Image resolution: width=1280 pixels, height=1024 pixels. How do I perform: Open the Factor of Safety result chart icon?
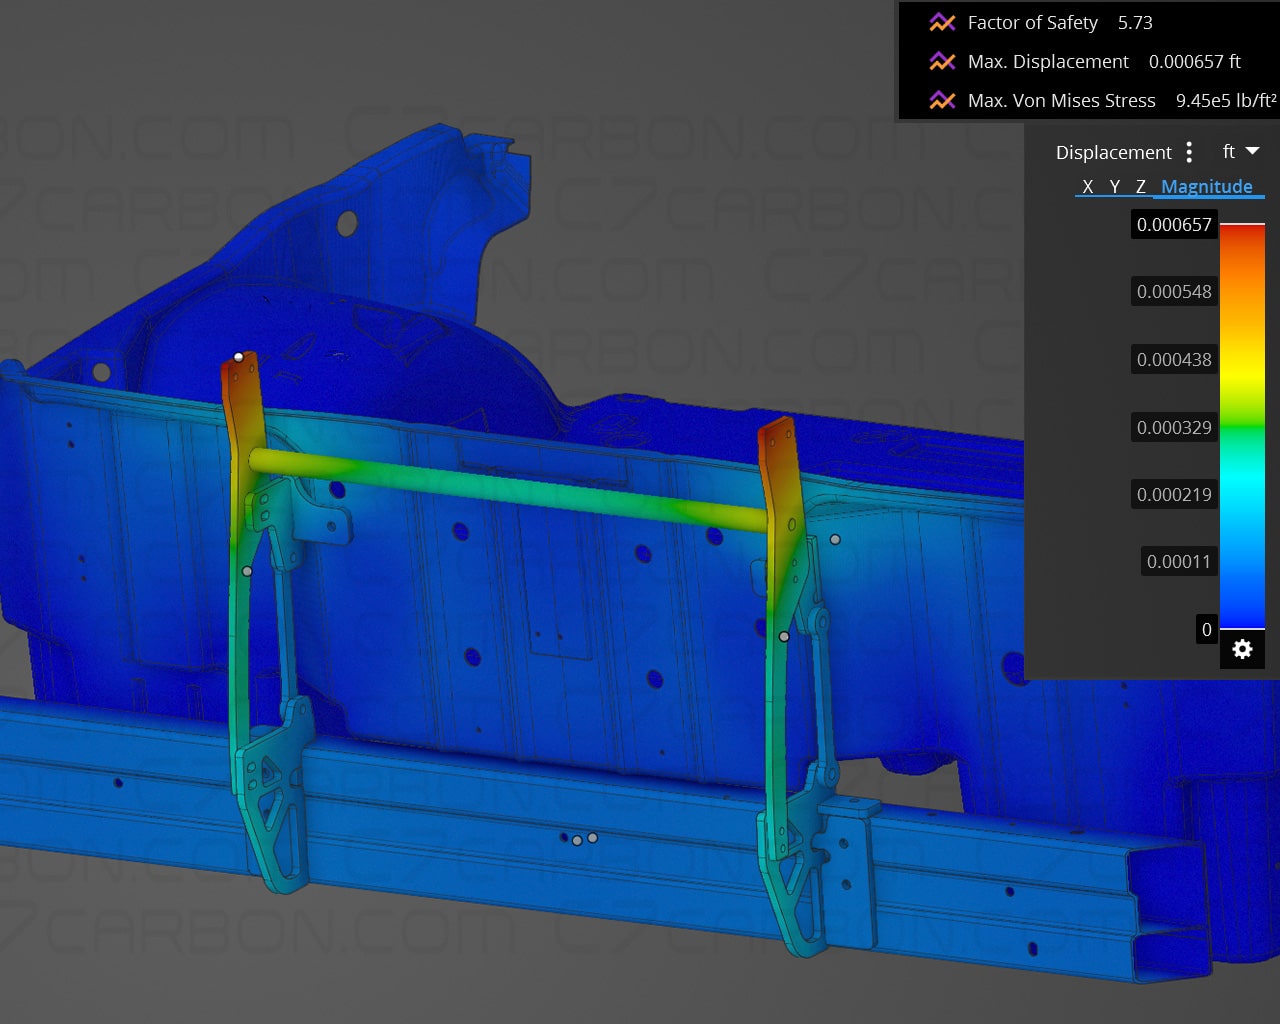[941, 22]
